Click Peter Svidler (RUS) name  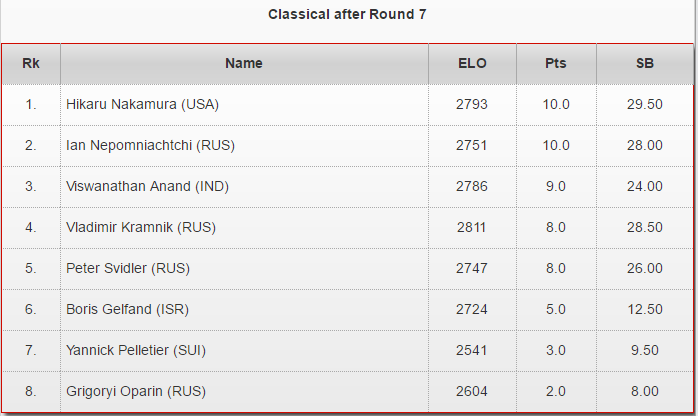(x=128, y=268)
